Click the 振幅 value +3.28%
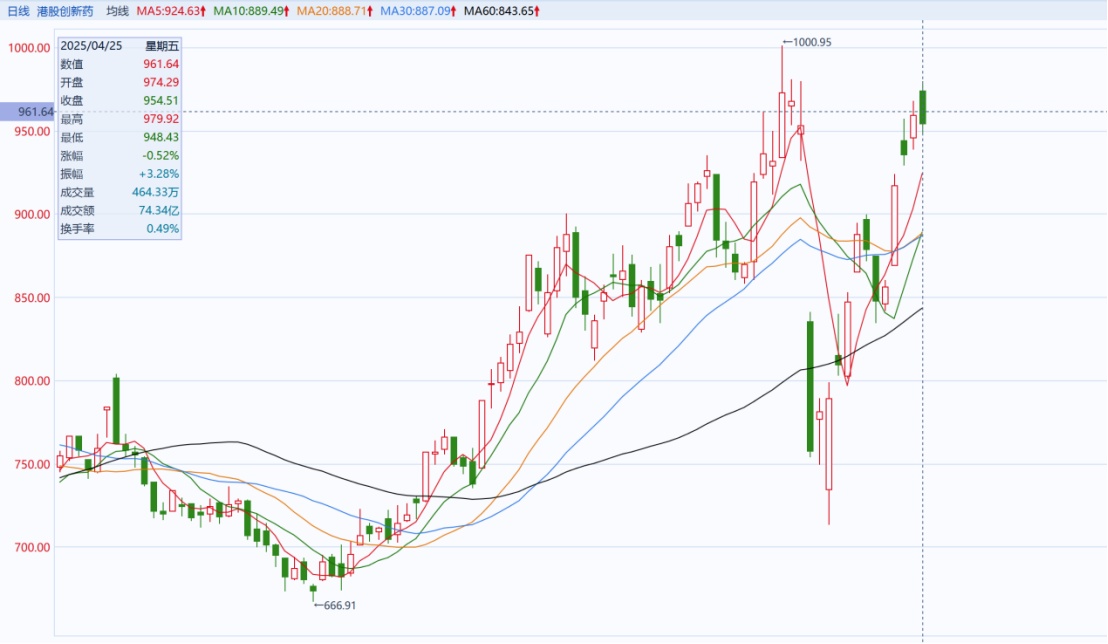This screenshot has width=1108, height=644. 159,174
